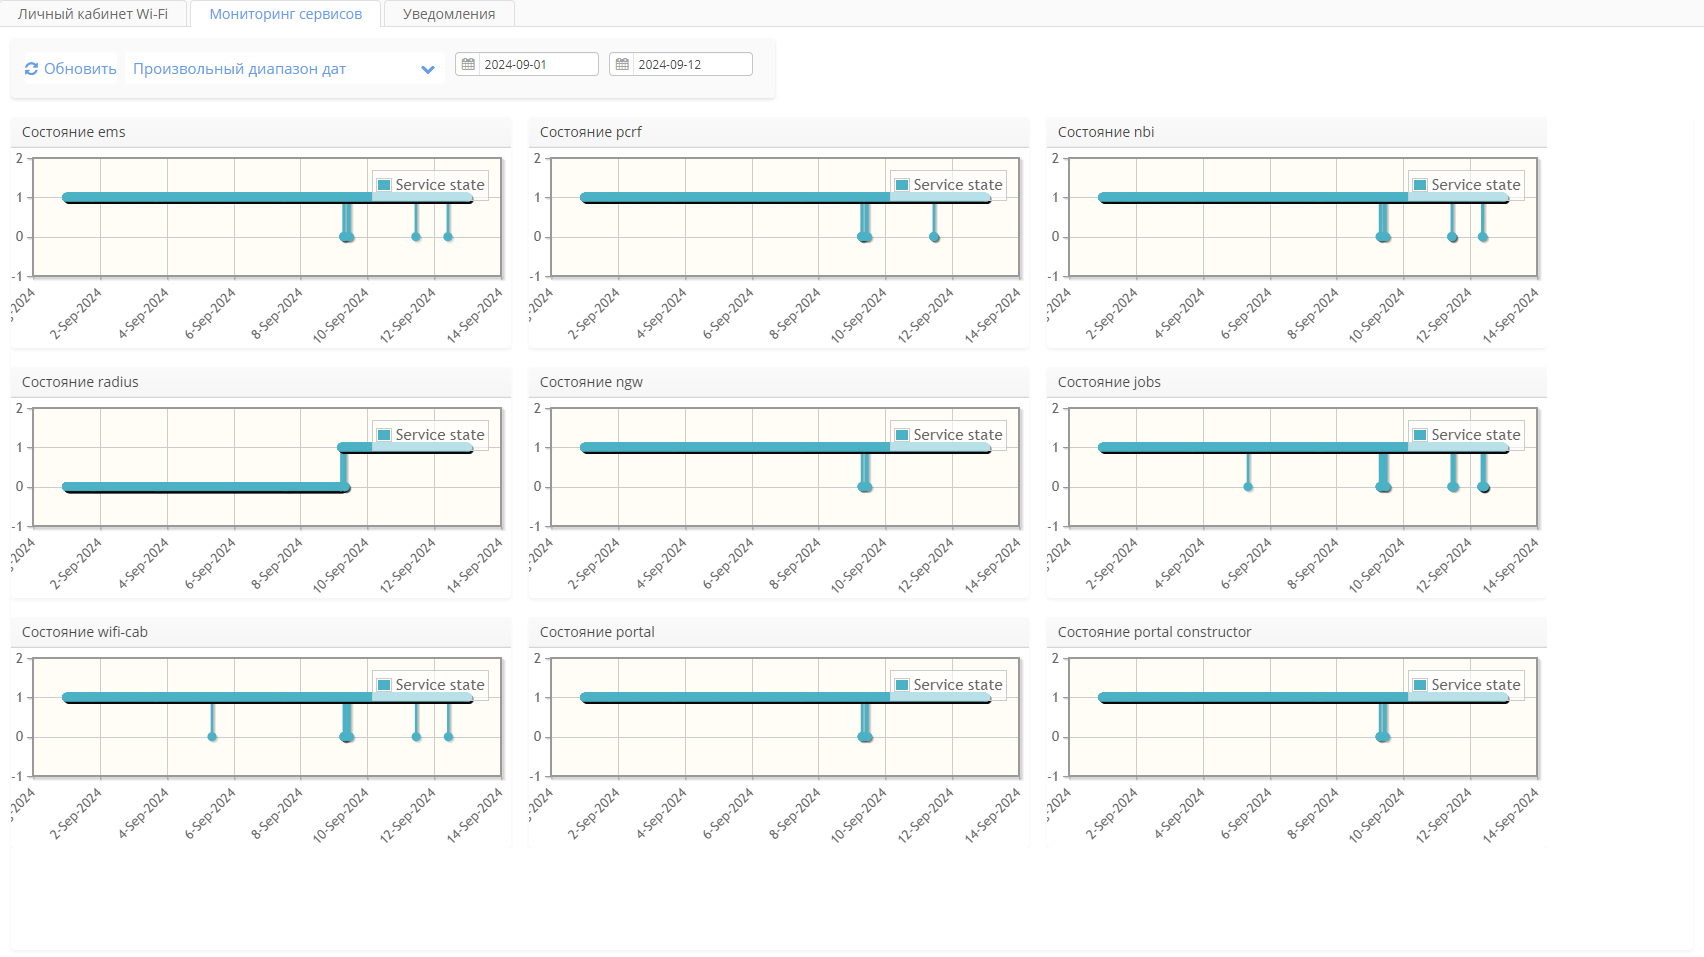This screenshot has height=957, width=1704.
Task: Toggle Service state legend swatch in pcrf chart
Action: click(902, 185)
